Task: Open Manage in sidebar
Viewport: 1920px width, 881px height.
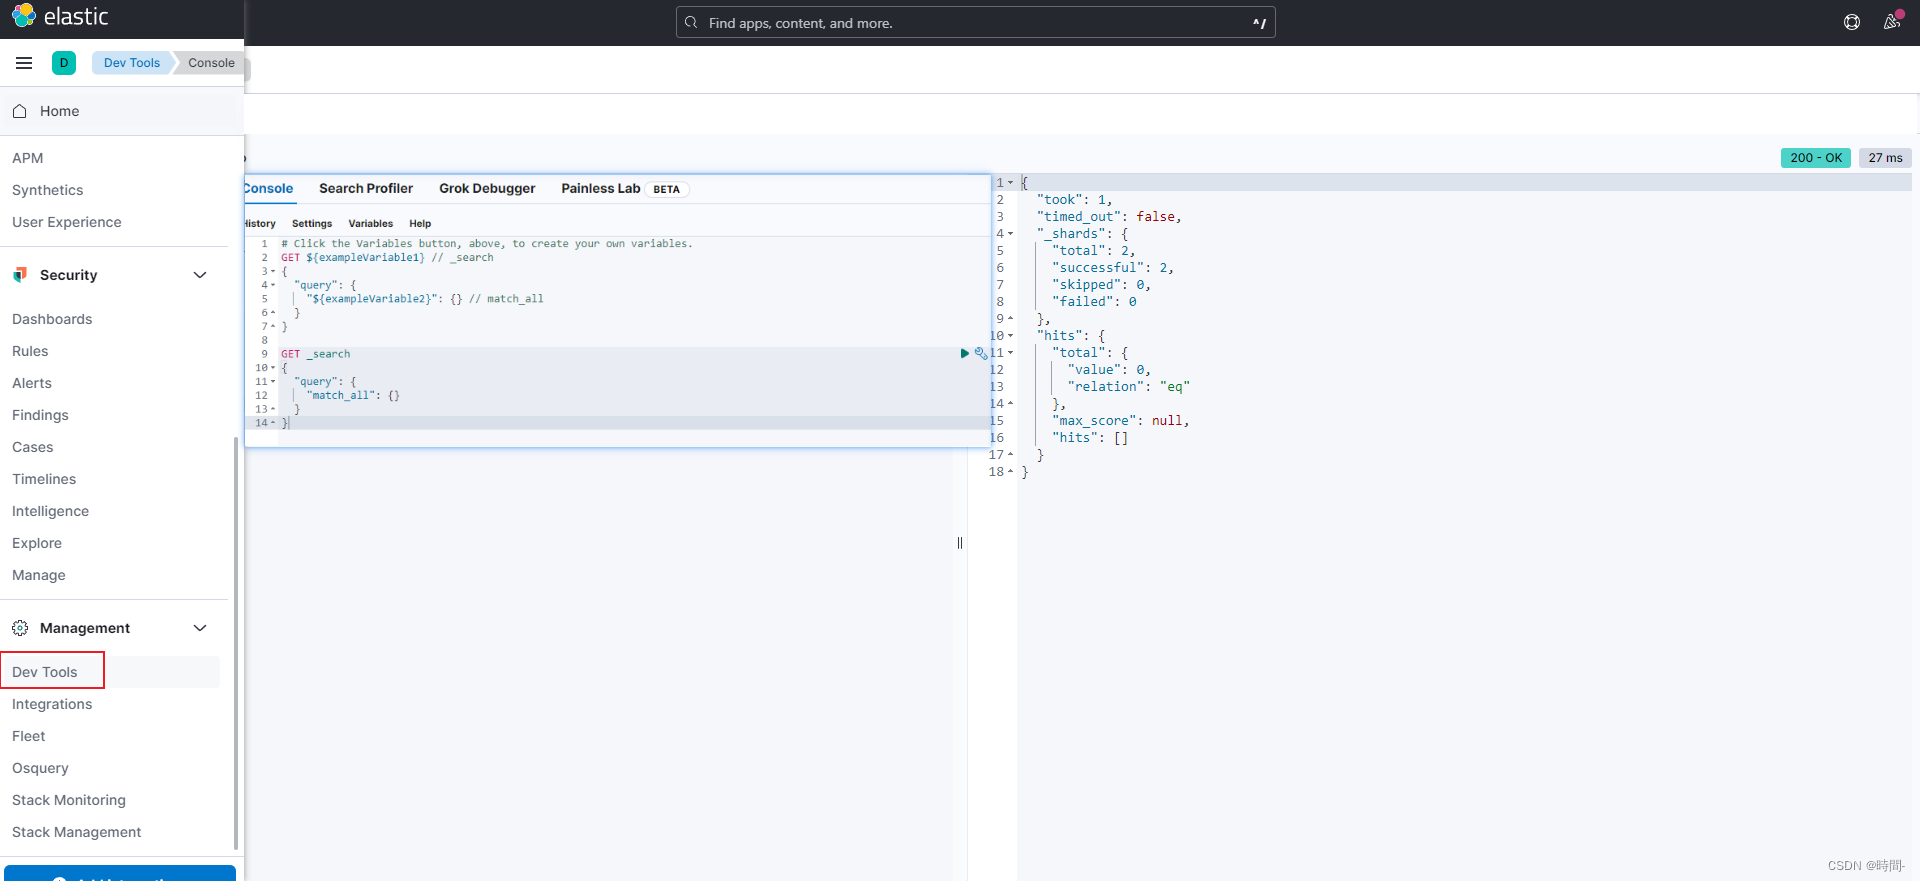Action: click(x=38, y=575)
